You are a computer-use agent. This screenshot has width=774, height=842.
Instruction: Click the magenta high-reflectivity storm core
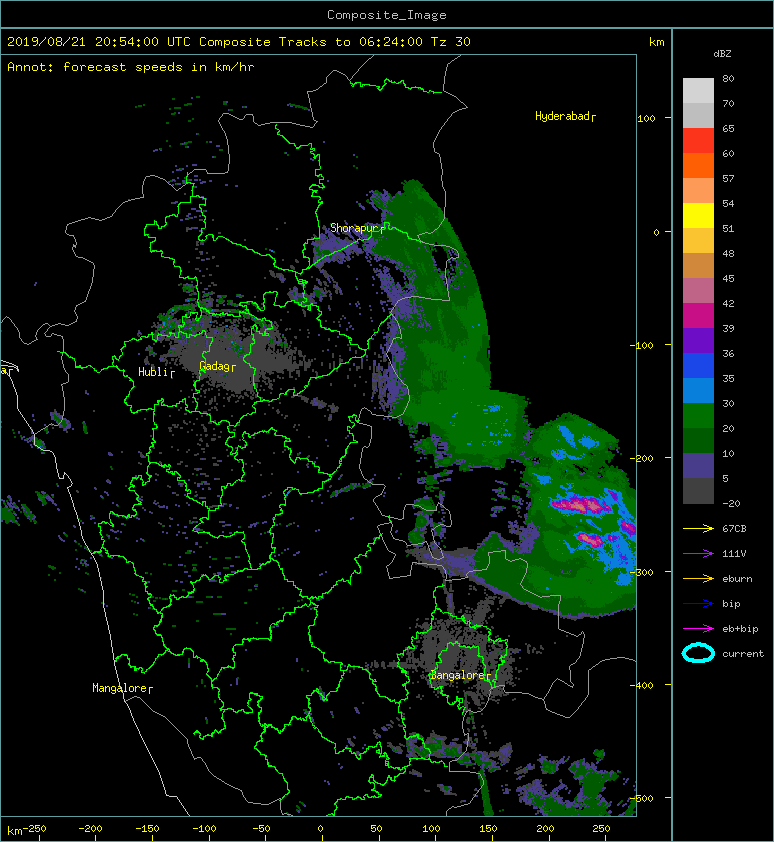click(580, 505)
